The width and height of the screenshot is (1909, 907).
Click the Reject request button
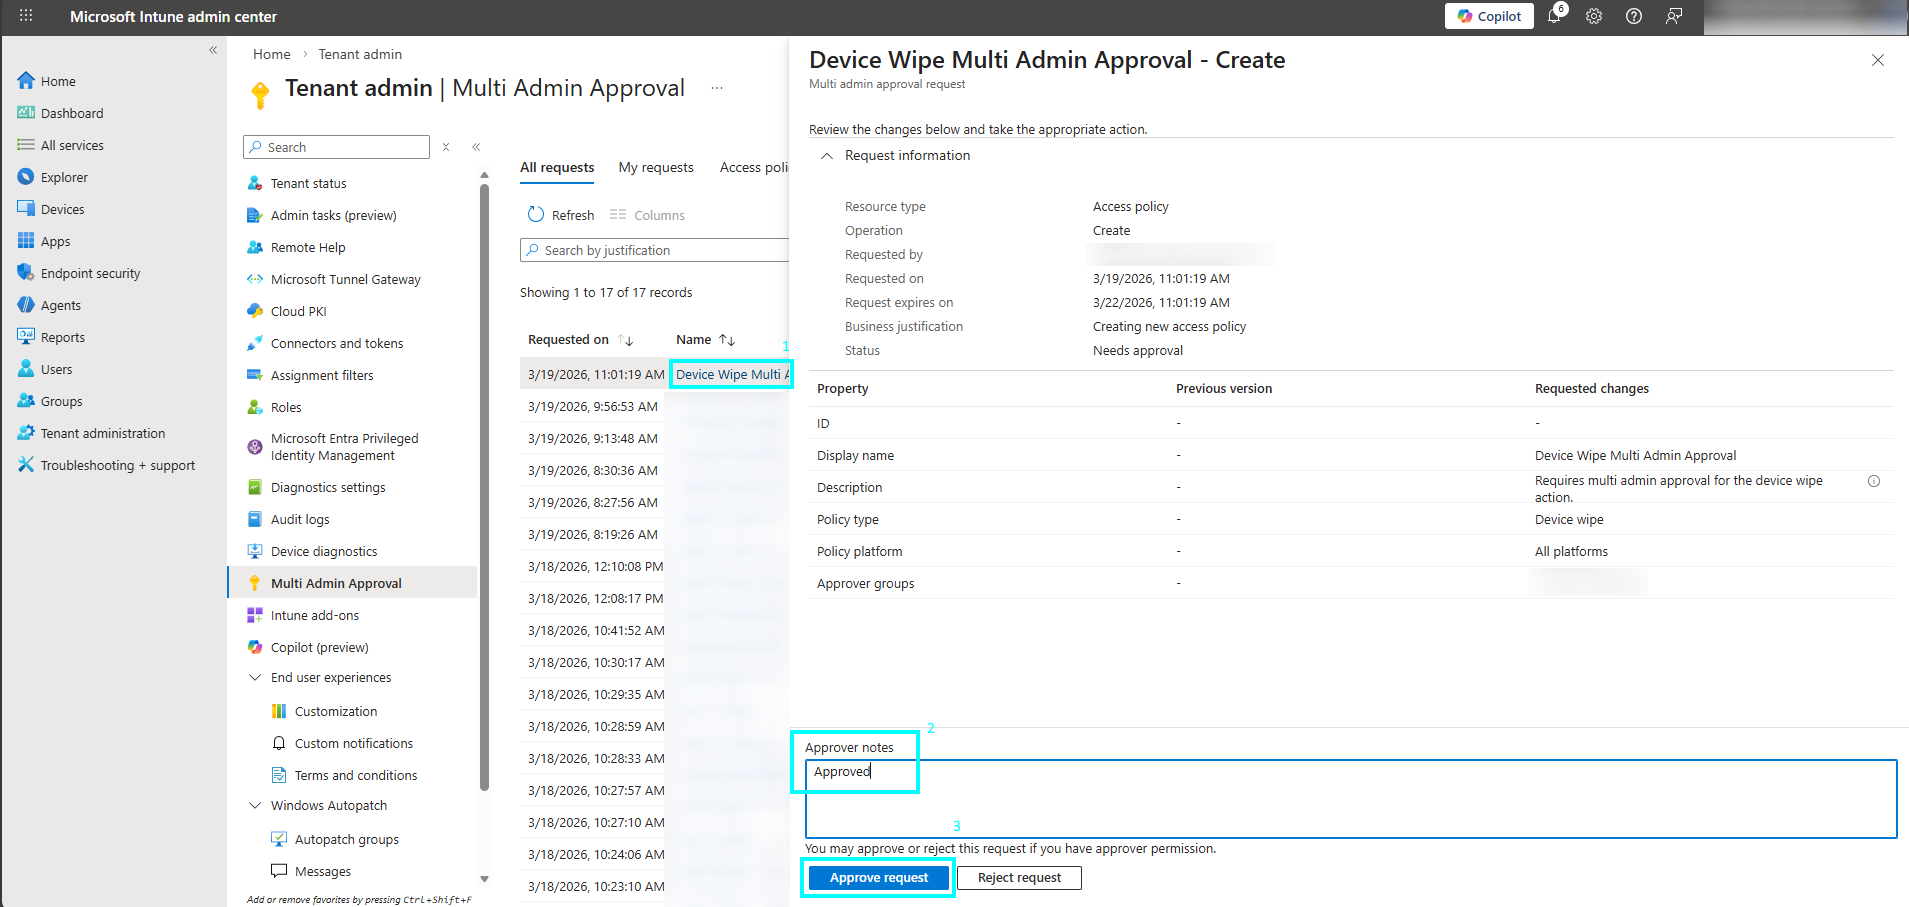click(x=1019, y=877)
